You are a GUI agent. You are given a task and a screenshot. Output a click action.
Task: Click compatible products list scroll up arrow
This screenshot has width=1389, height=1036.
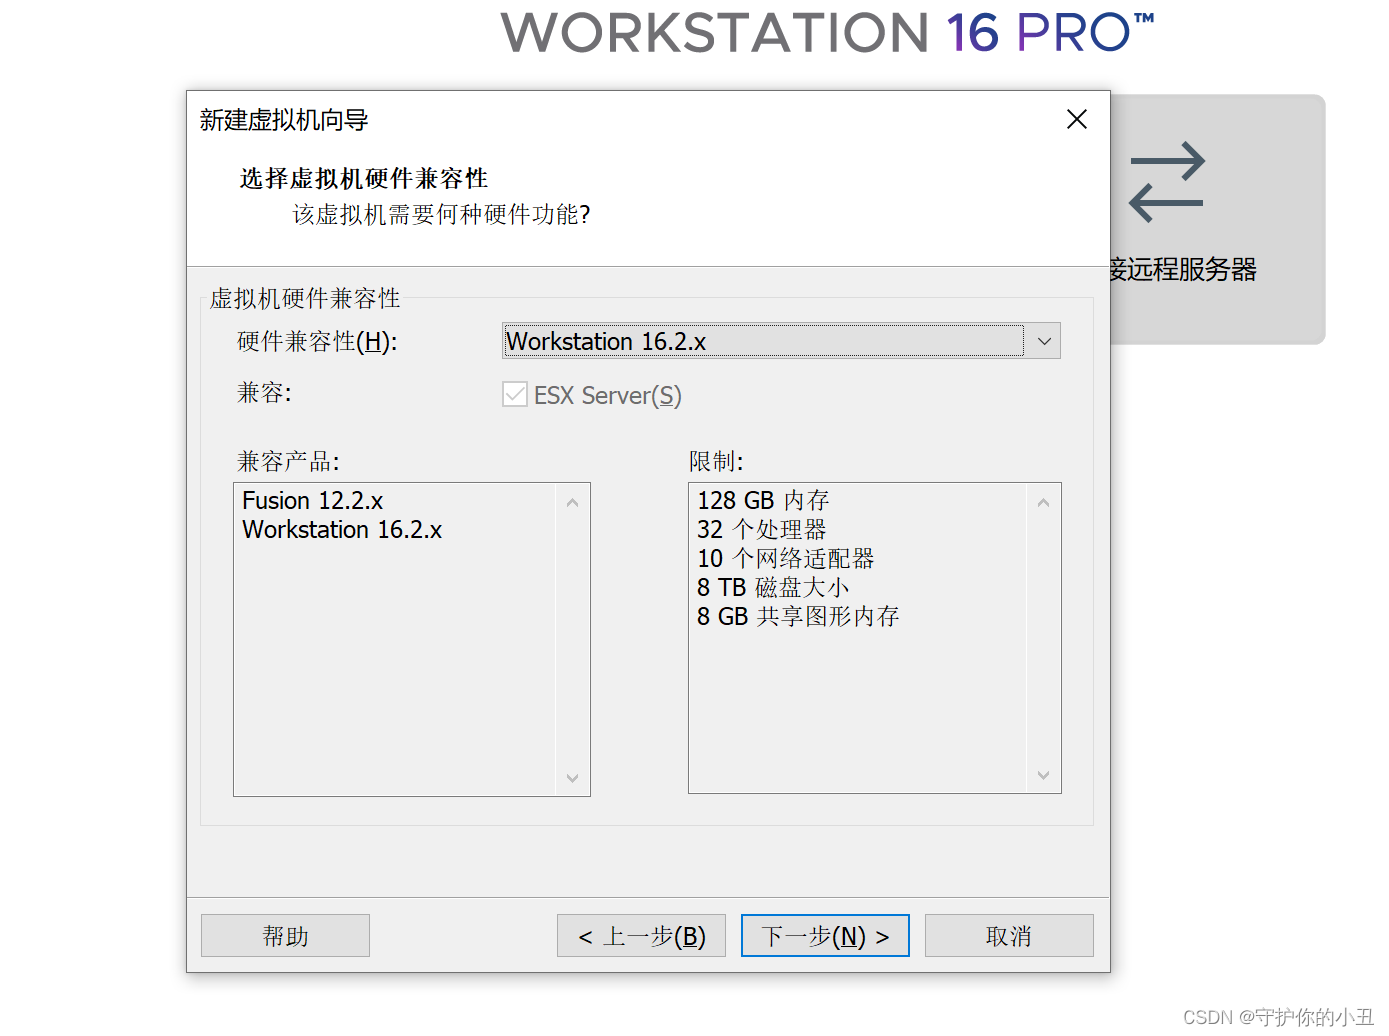(x=572, y=502)
